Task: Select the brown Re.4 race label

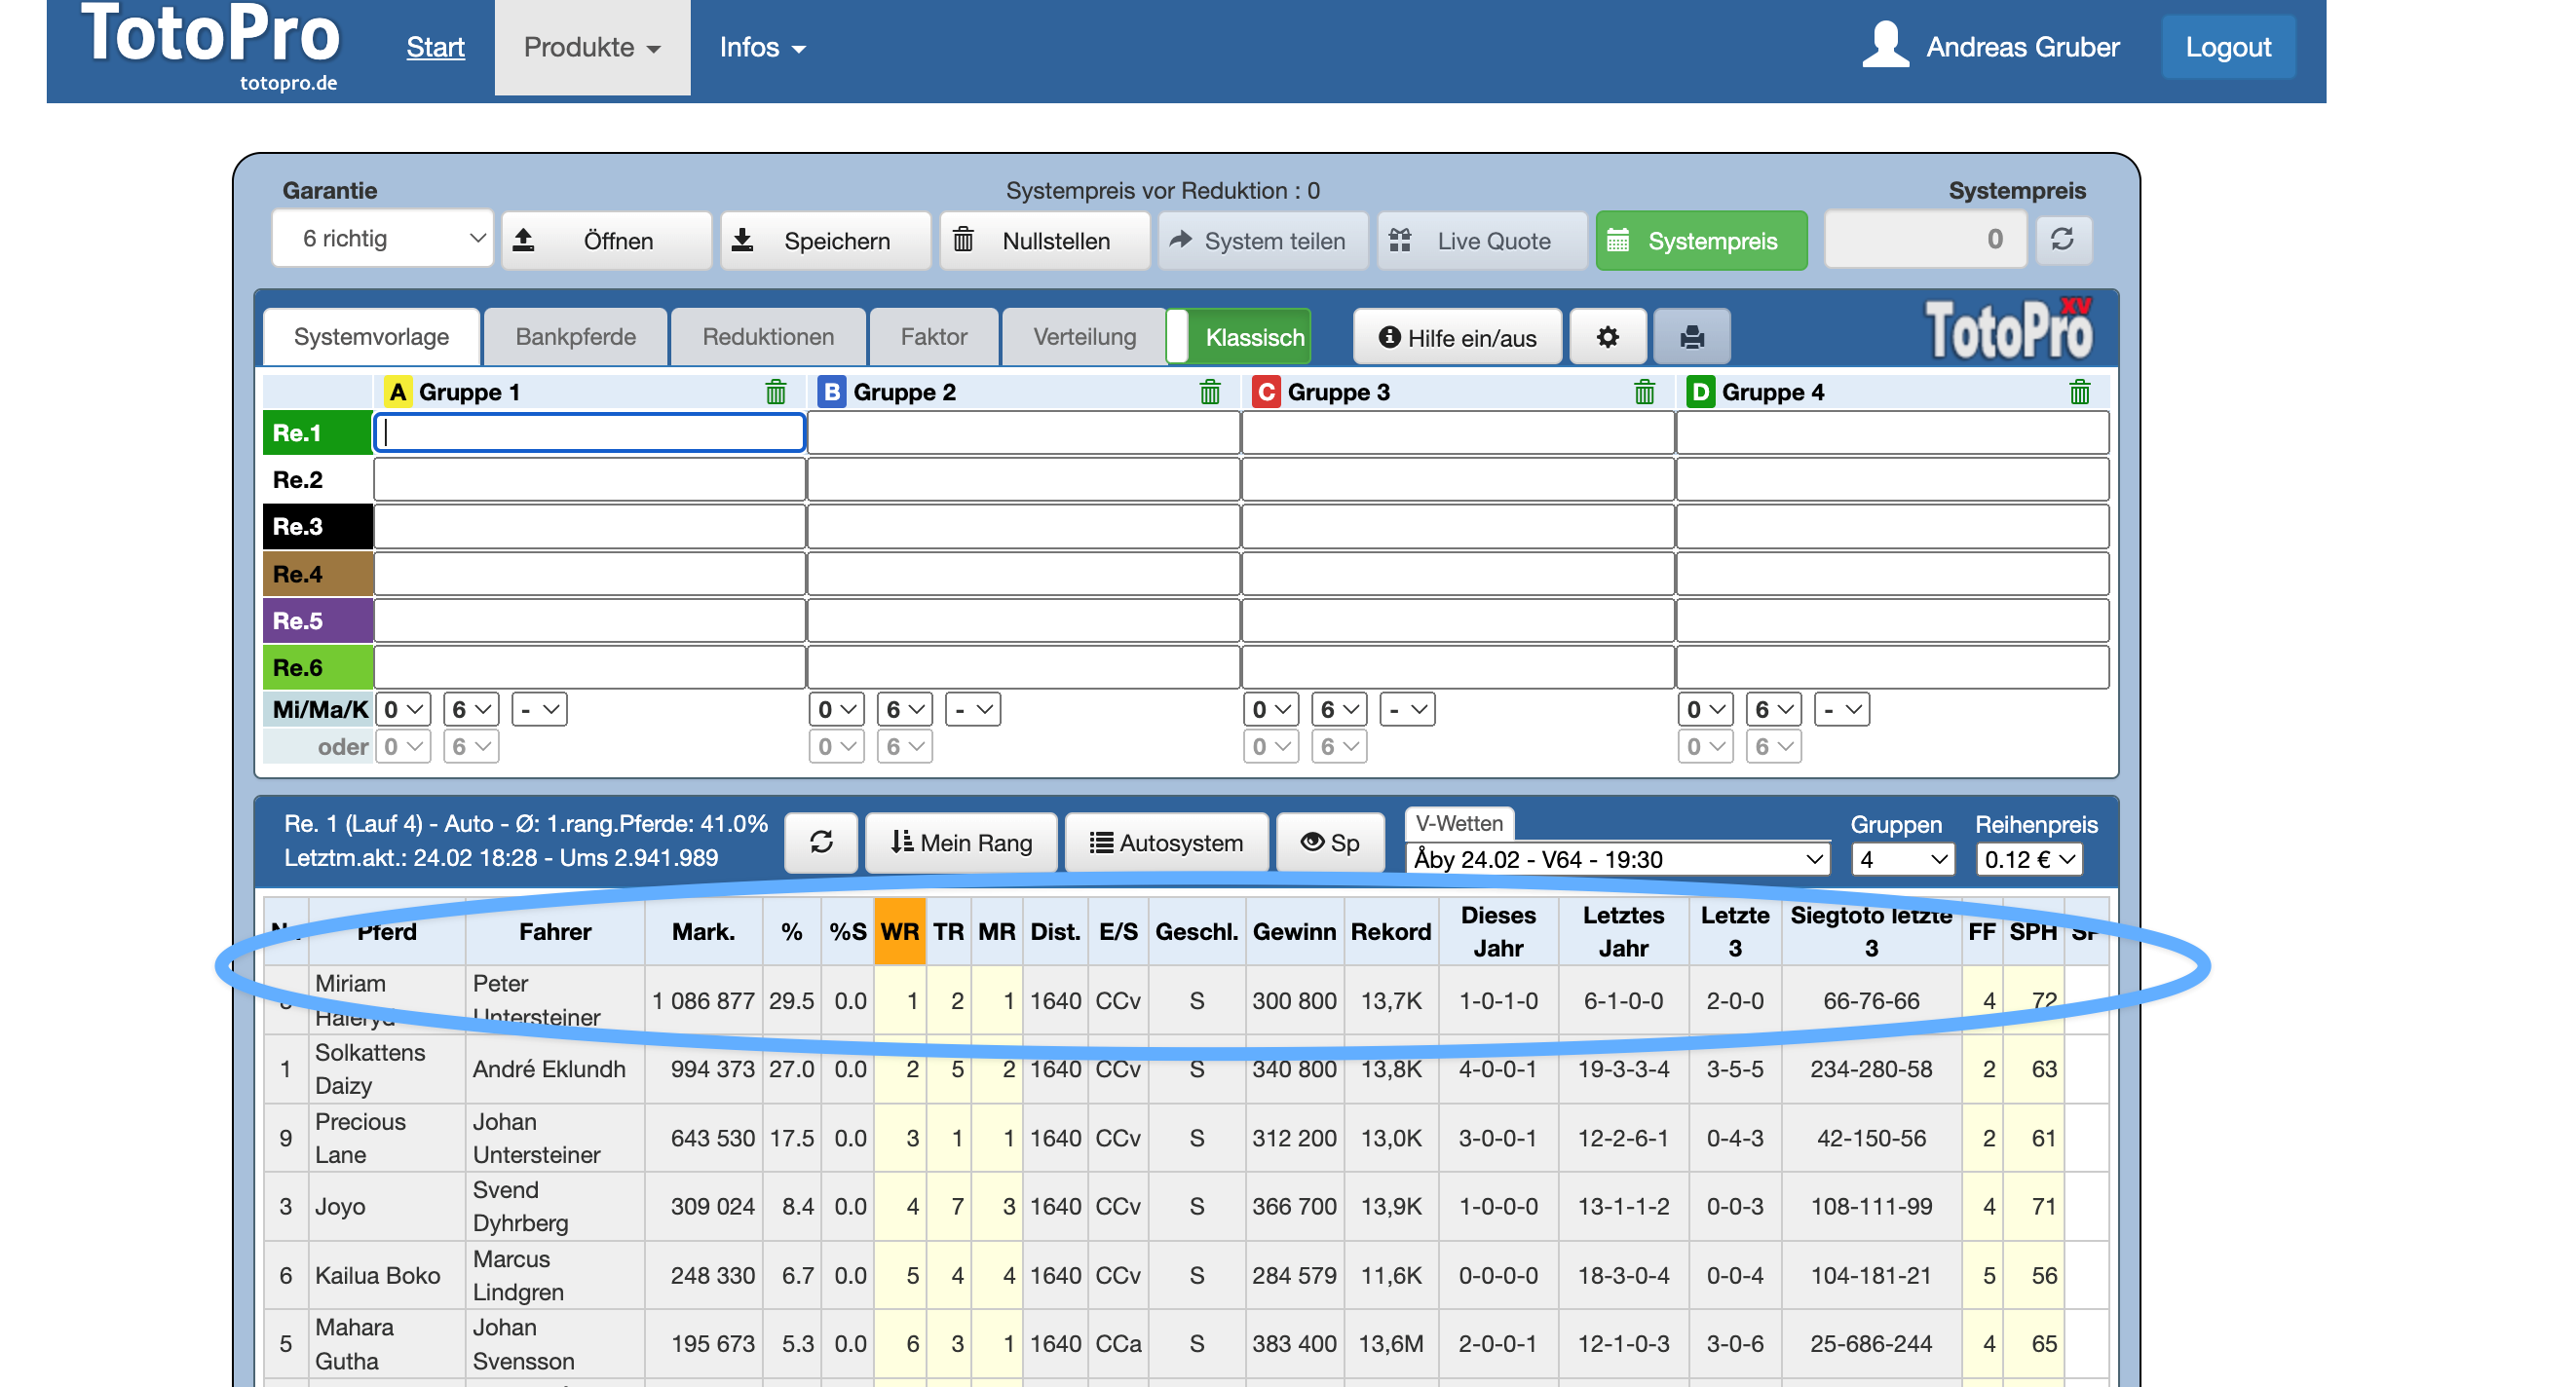Action: (317, 573)
